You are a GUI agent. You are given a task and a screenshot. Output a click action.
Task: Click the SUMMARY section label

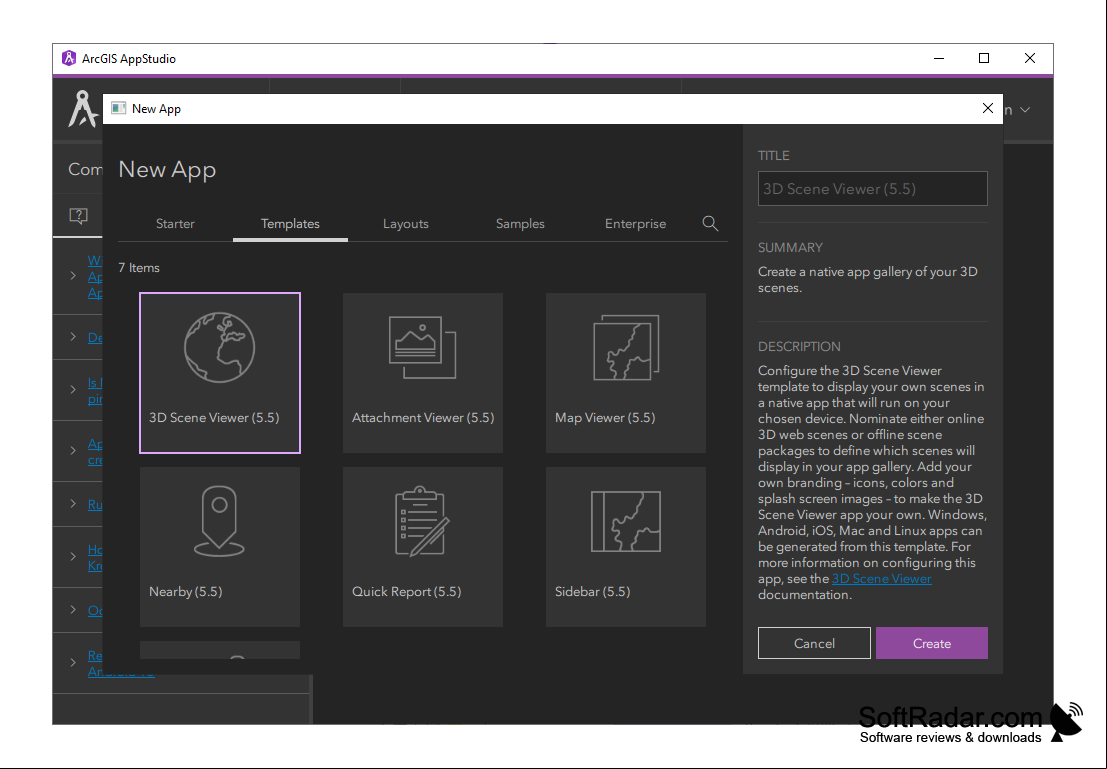point(790,248)
